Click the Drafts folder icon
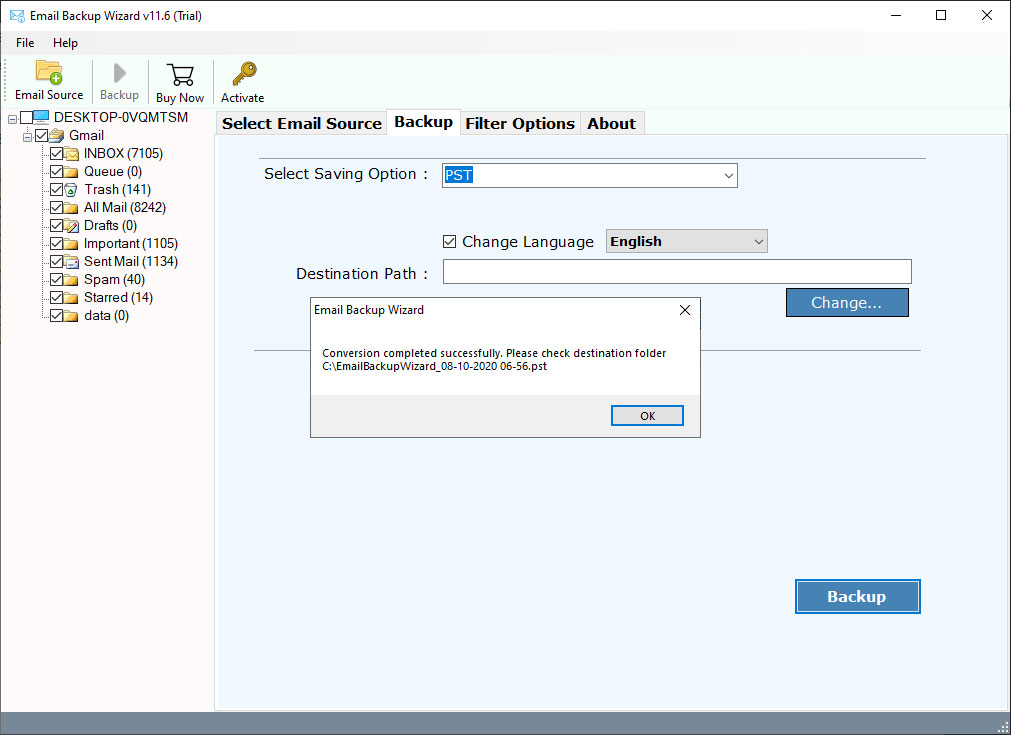 (x=72, y=226)
